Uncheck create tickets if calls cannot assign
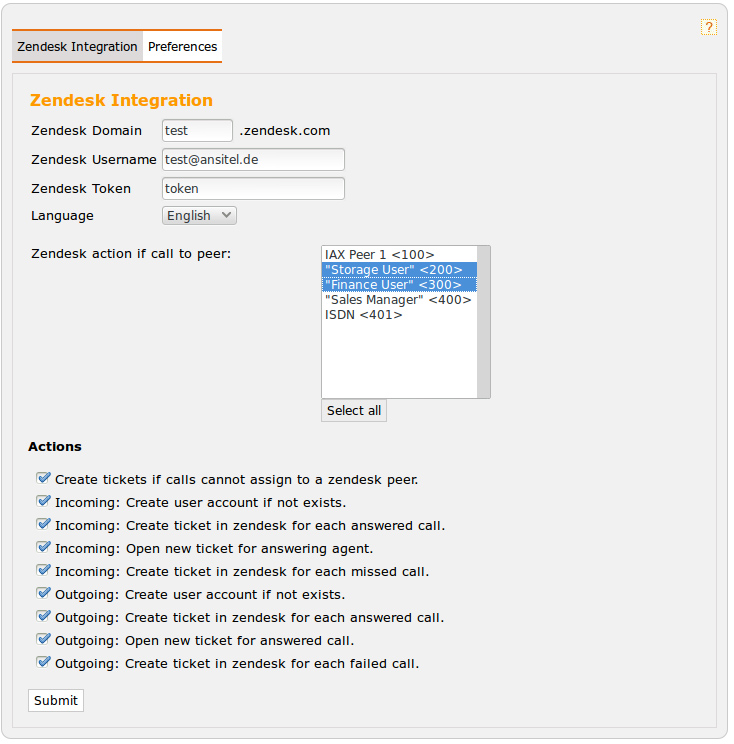The height and width of the screenshot is (744, 734). (43, 479)
